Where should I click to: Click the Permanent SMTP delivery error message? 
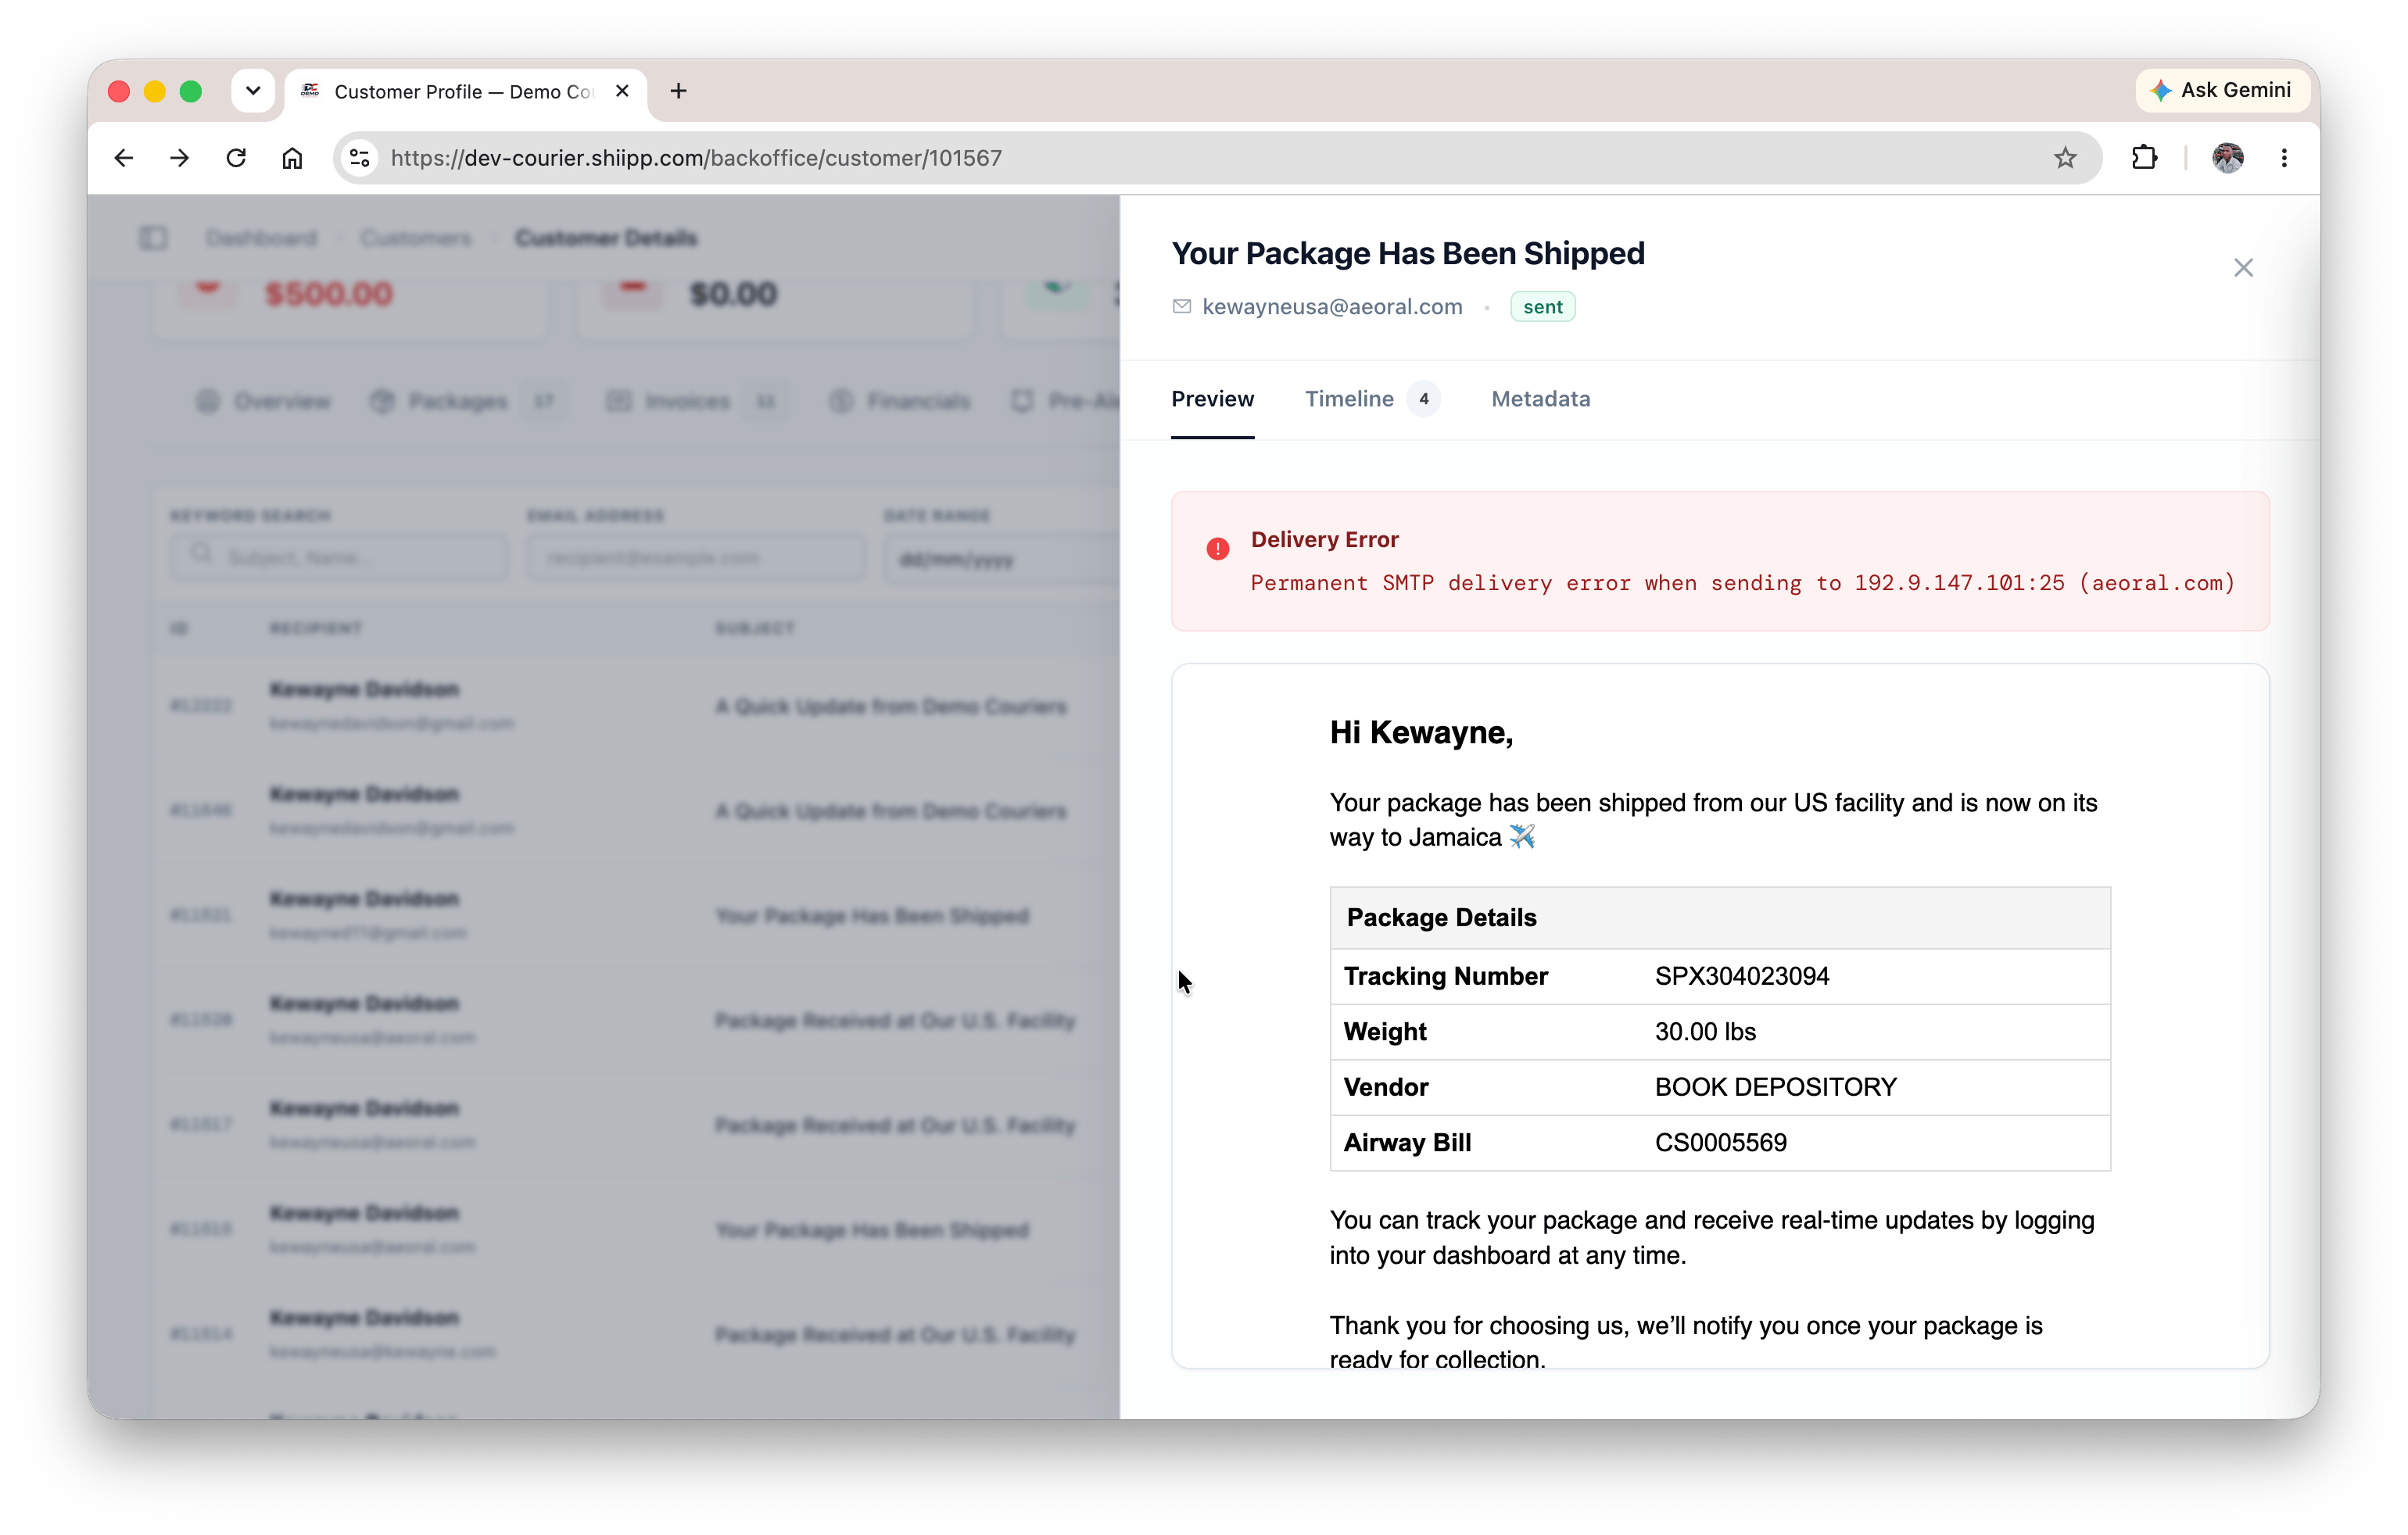1742,583
